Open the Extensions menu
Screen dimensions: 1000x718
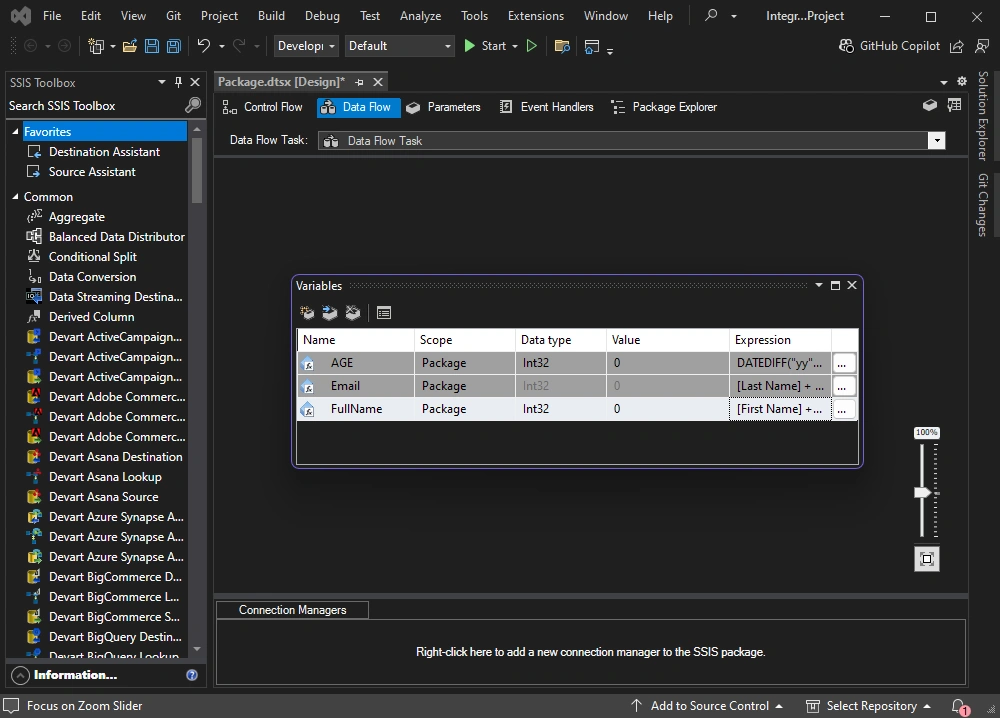[536, 15]
